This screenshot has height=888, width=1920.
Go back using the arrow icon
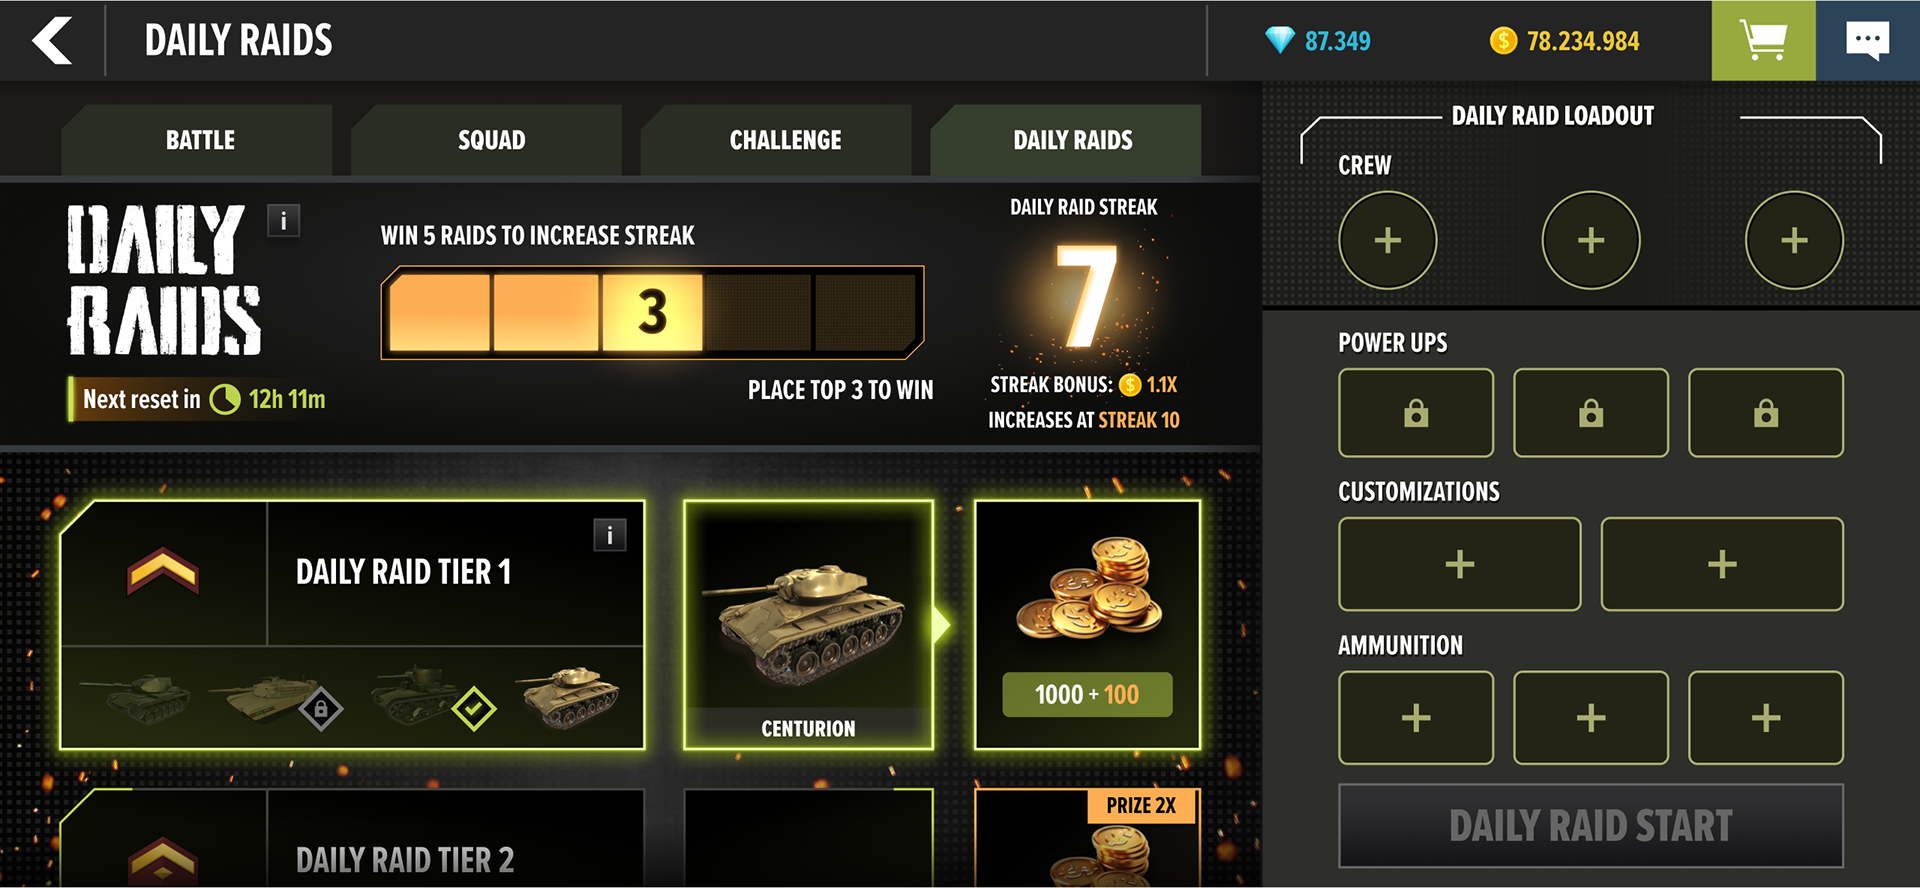coord(52,41)
